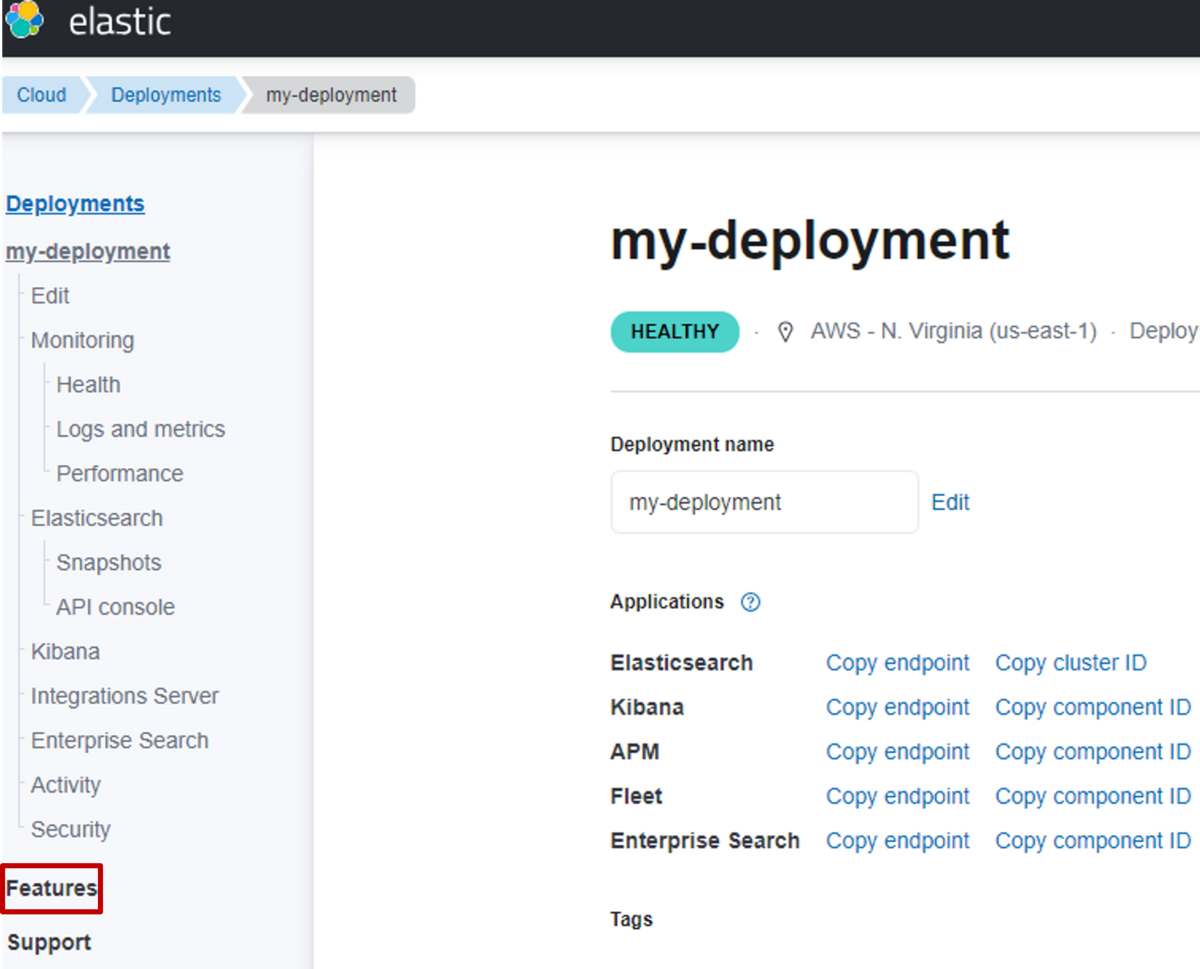
Task: Open the Cloud breadcrumb
Action: [41, 95]
